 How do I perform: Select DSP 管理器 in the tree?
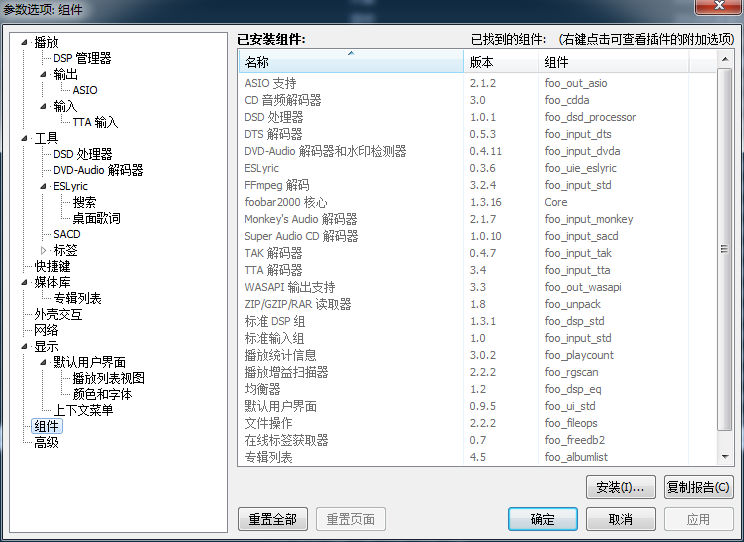(x=82, y=58)
